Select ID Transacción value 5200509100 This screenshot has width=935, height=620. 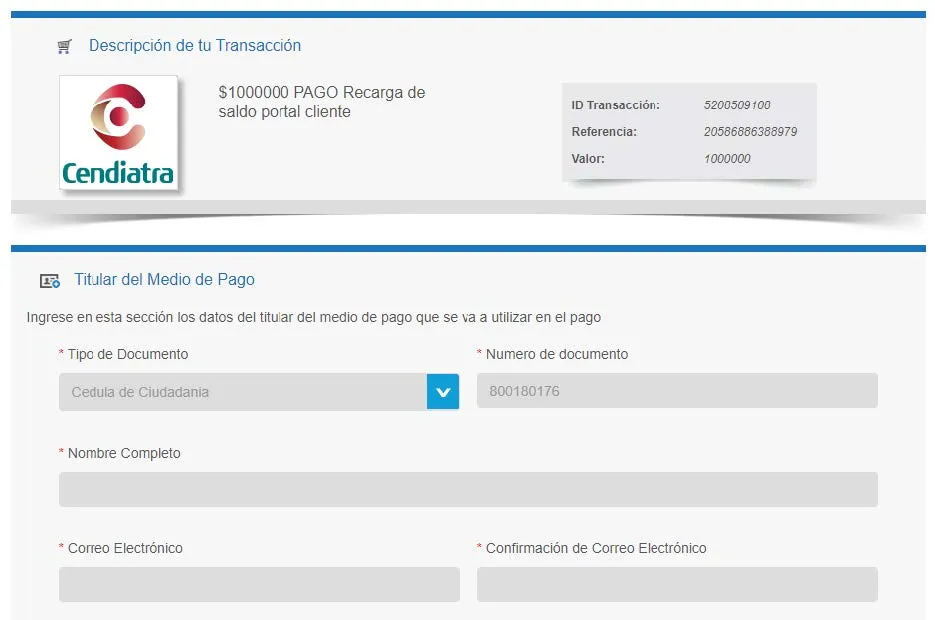pos(737,105)
